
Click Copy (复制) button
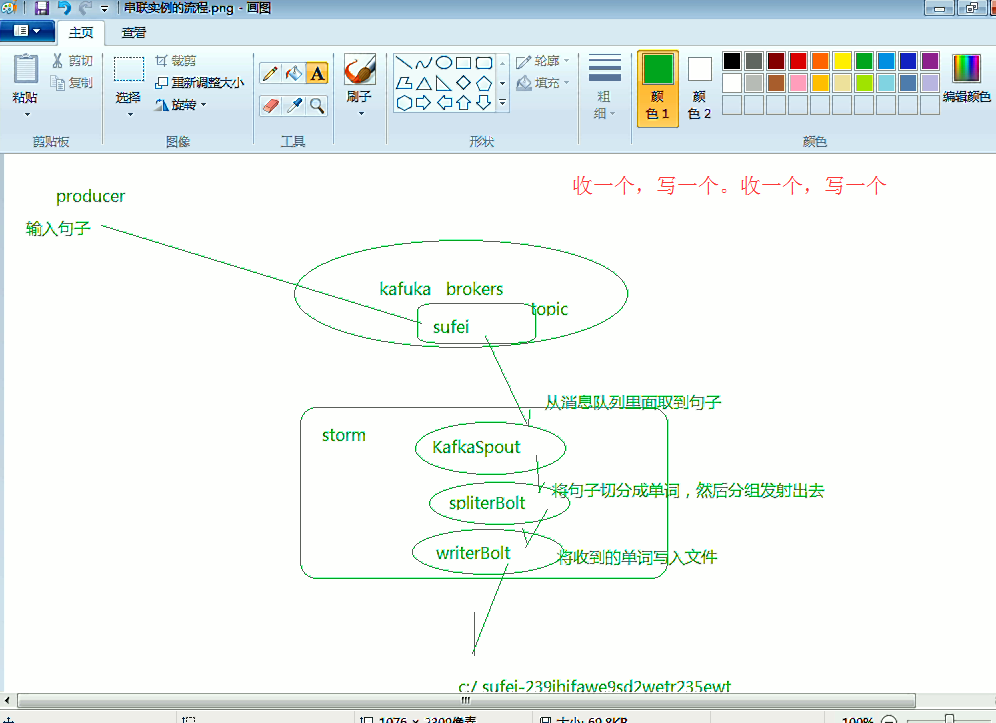(x=72, y=83)
